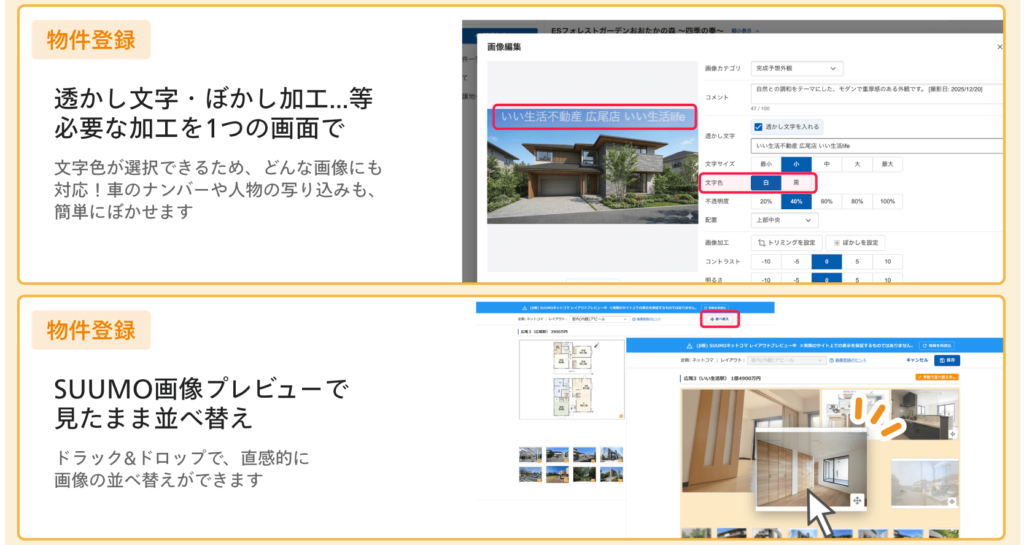Click the 保存 save button
1024x545 pixels.
click(946, 360)
